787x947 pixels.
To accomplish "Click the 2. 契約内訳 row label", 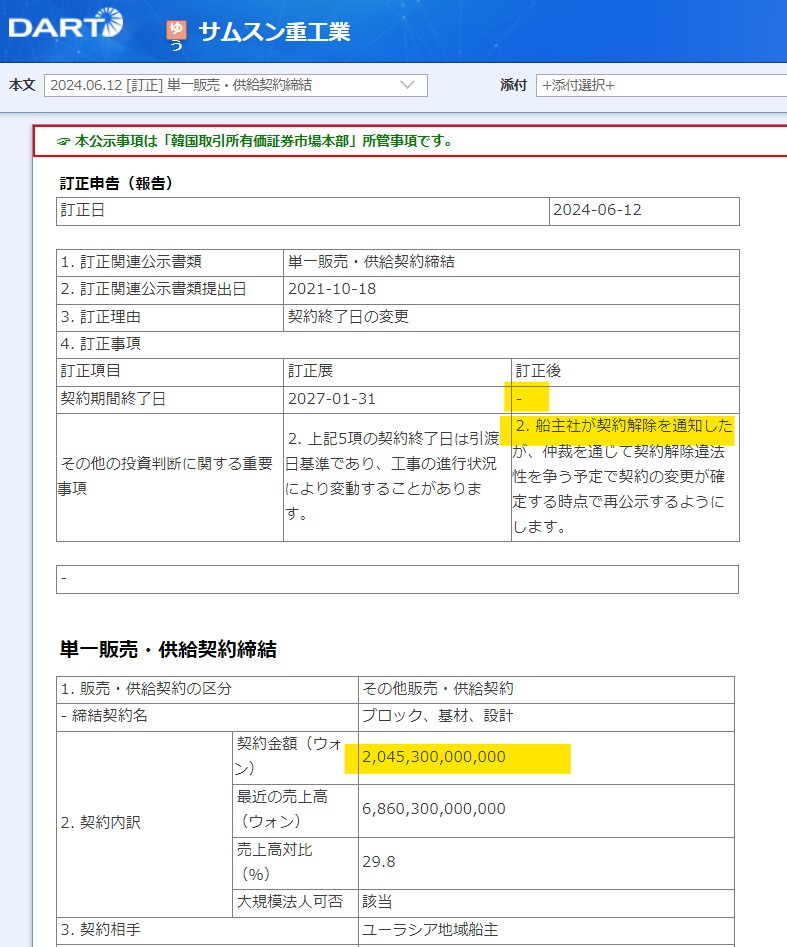I will [x=100, y=823].
